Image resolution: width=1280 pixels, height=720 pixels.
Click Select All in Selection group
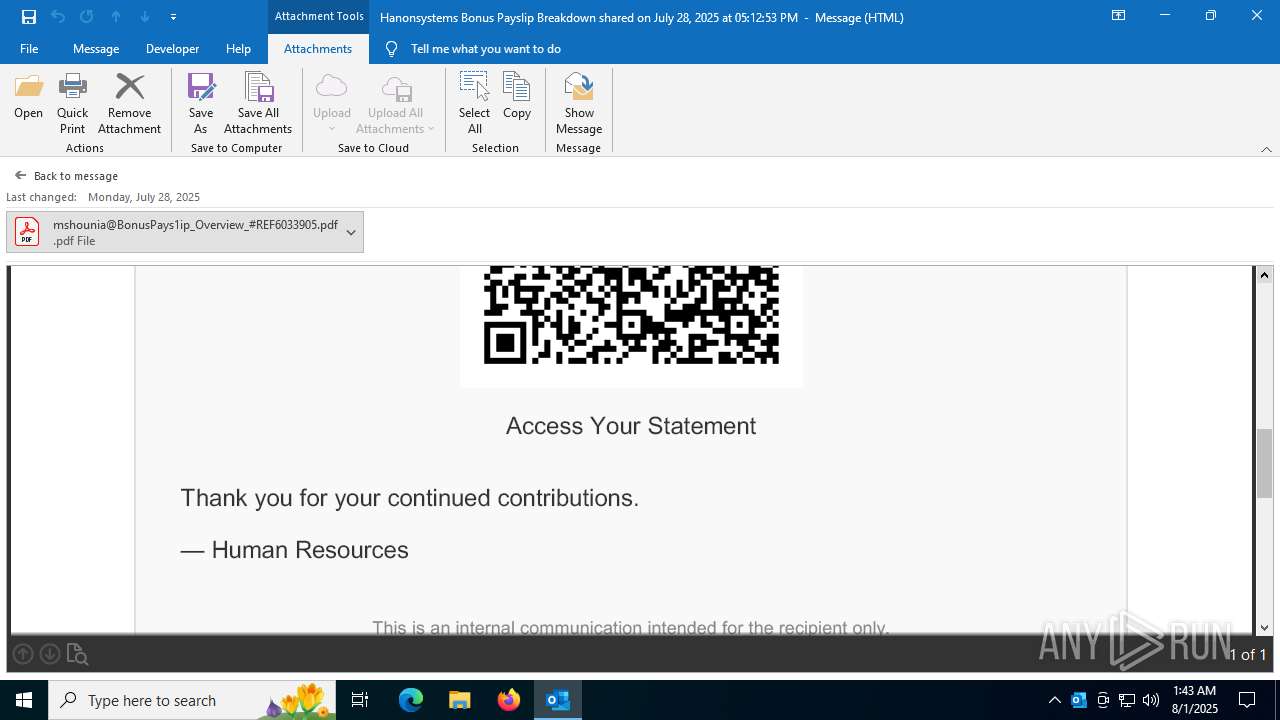point(475,103)
